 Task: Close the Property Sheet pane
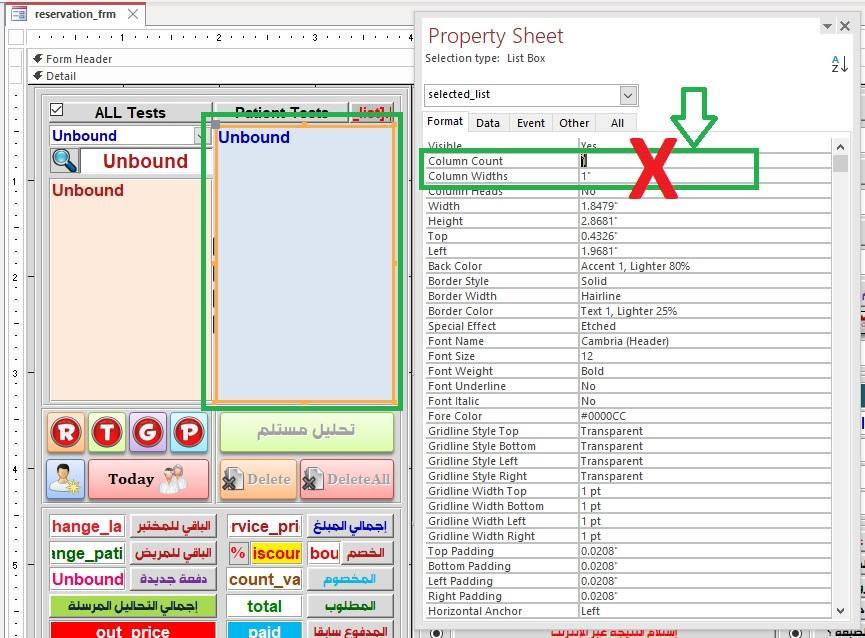pos(845,26)
